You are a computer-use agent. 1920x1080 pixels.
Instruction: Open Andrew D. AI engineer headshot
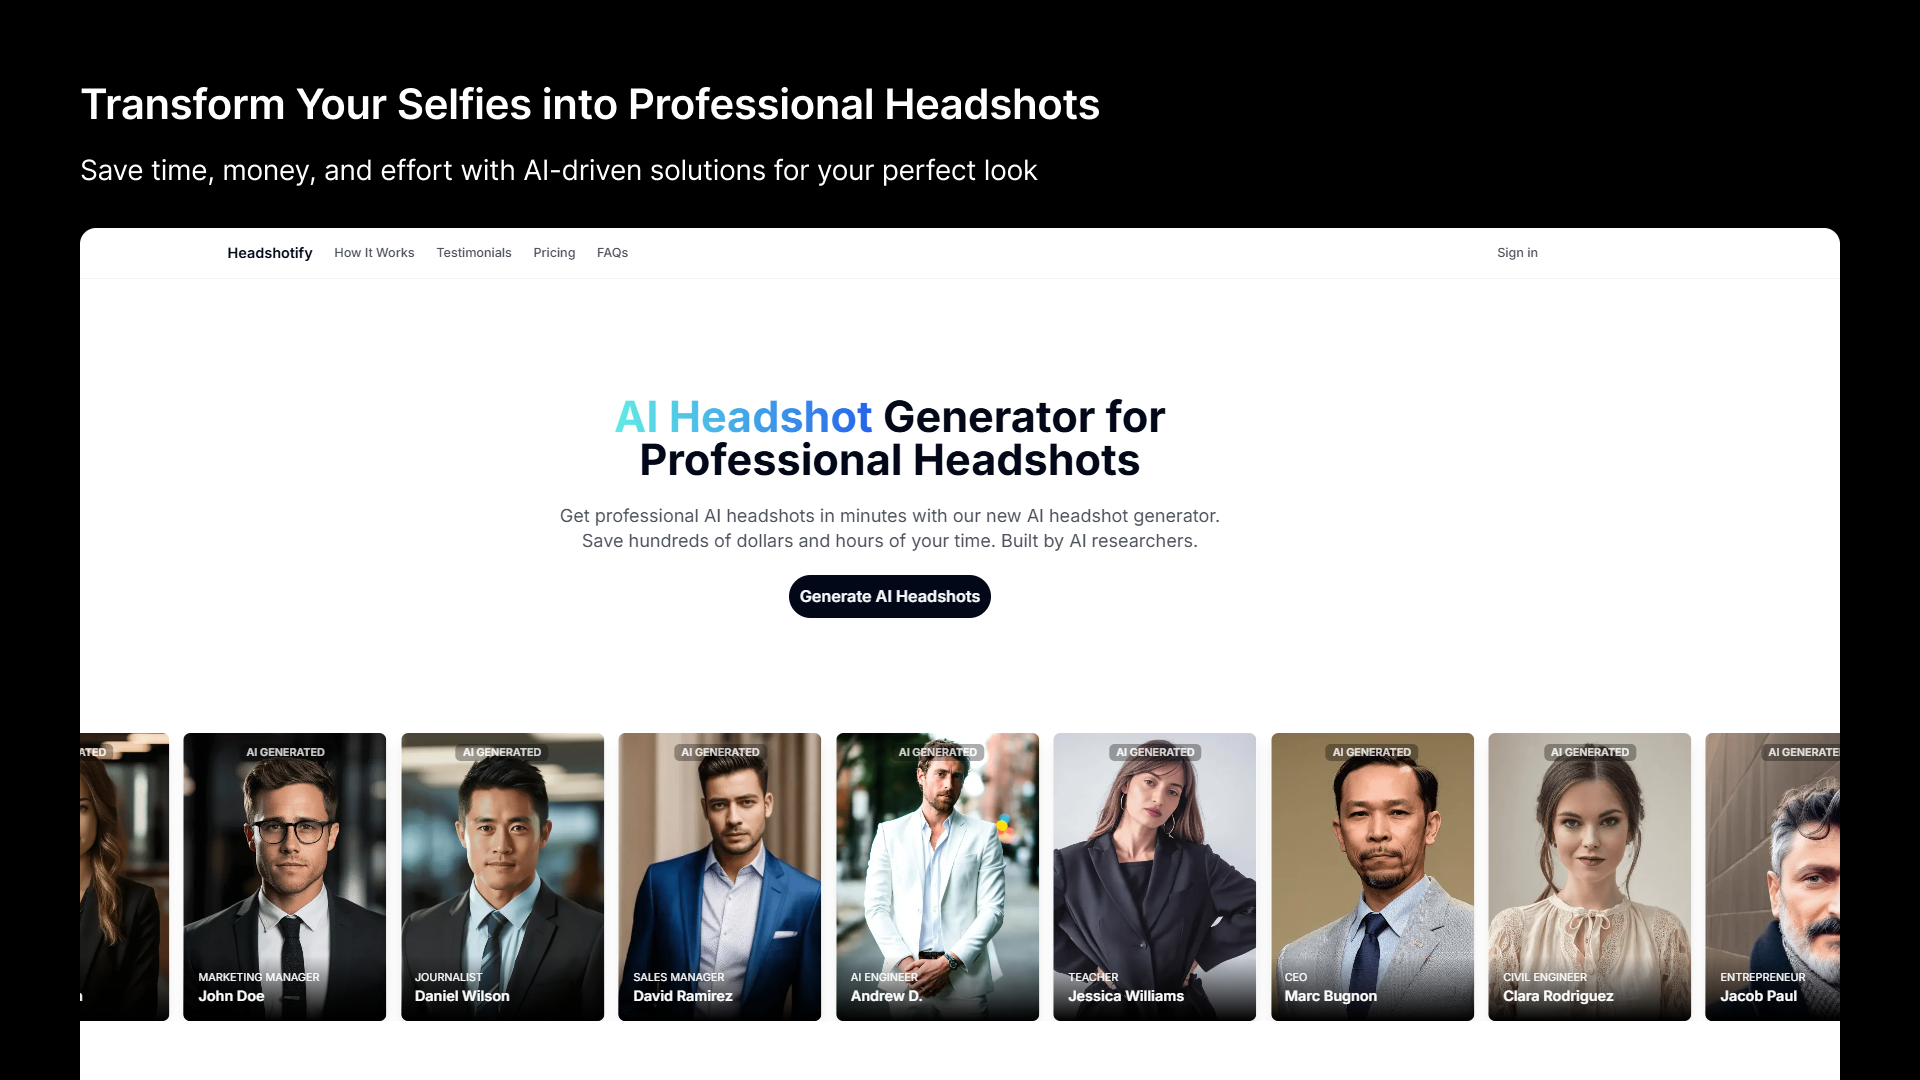click(x=937, y=877)
